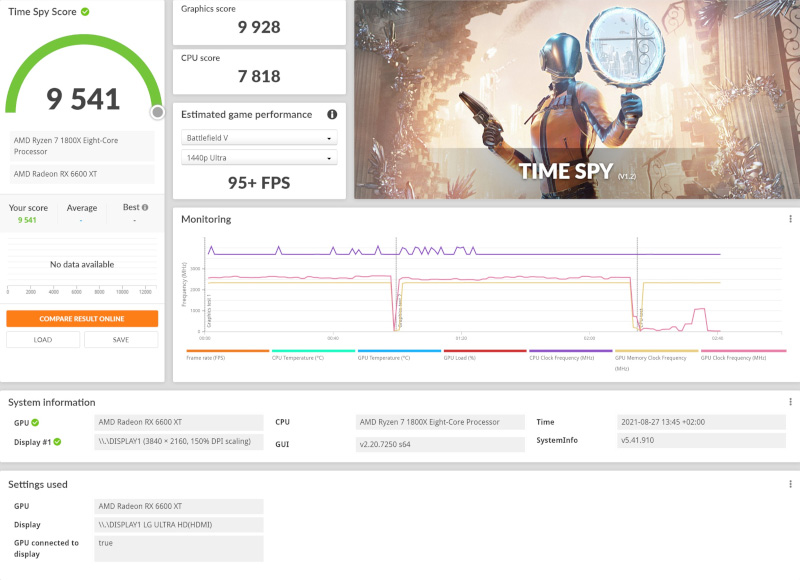Viewport: 800px width, 580px height.
Task: Open Monitoring panel three-dot menu
Action: coord(790,219)
